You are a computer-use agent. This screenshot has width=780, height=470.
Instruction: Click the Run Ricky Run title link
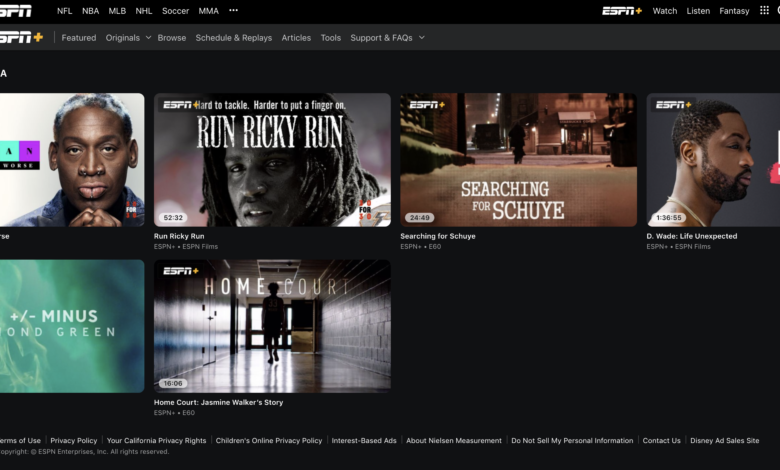point(179,236)
